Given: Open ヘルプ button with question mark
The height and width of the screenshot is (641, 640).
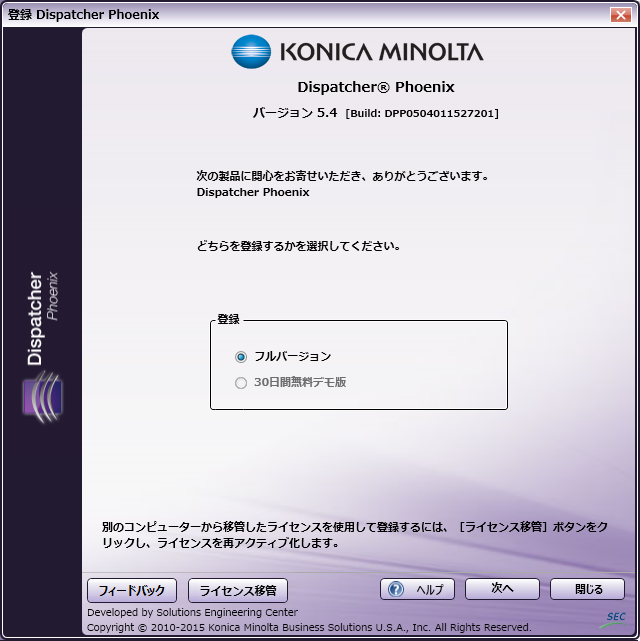Looking at the screenshot, I should tap(417, 589).
